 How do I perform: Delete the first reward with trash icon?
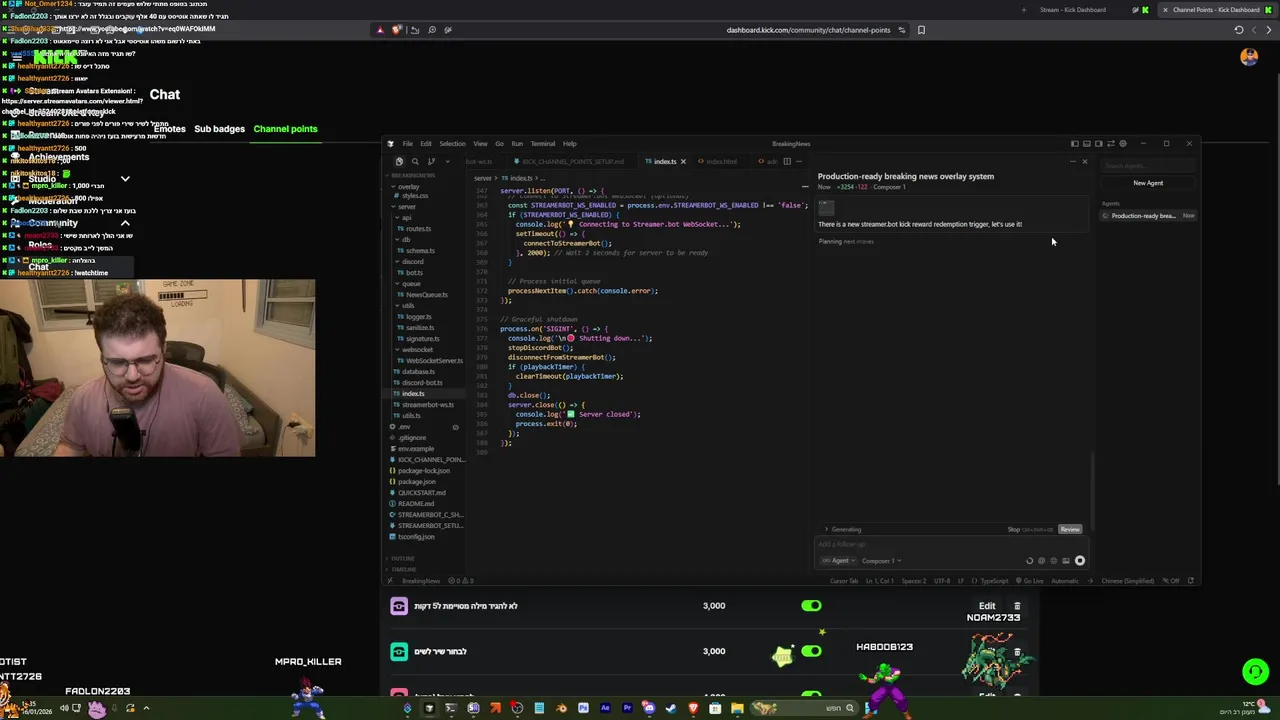click(x=1017, y=606)
